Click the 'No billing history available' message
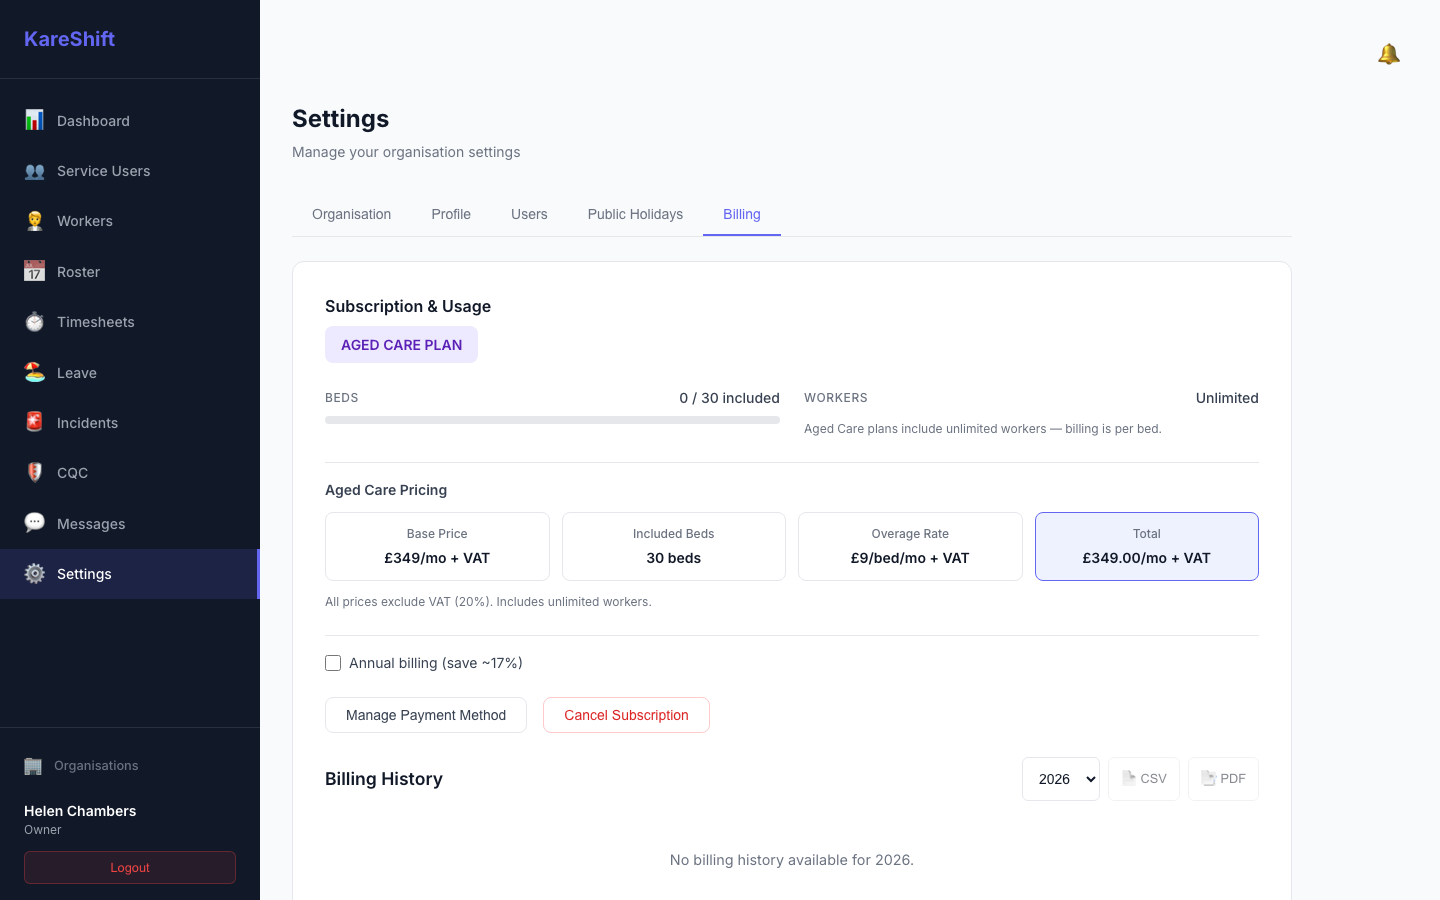This screenshot has height=900, width=1440. (792, 860)
